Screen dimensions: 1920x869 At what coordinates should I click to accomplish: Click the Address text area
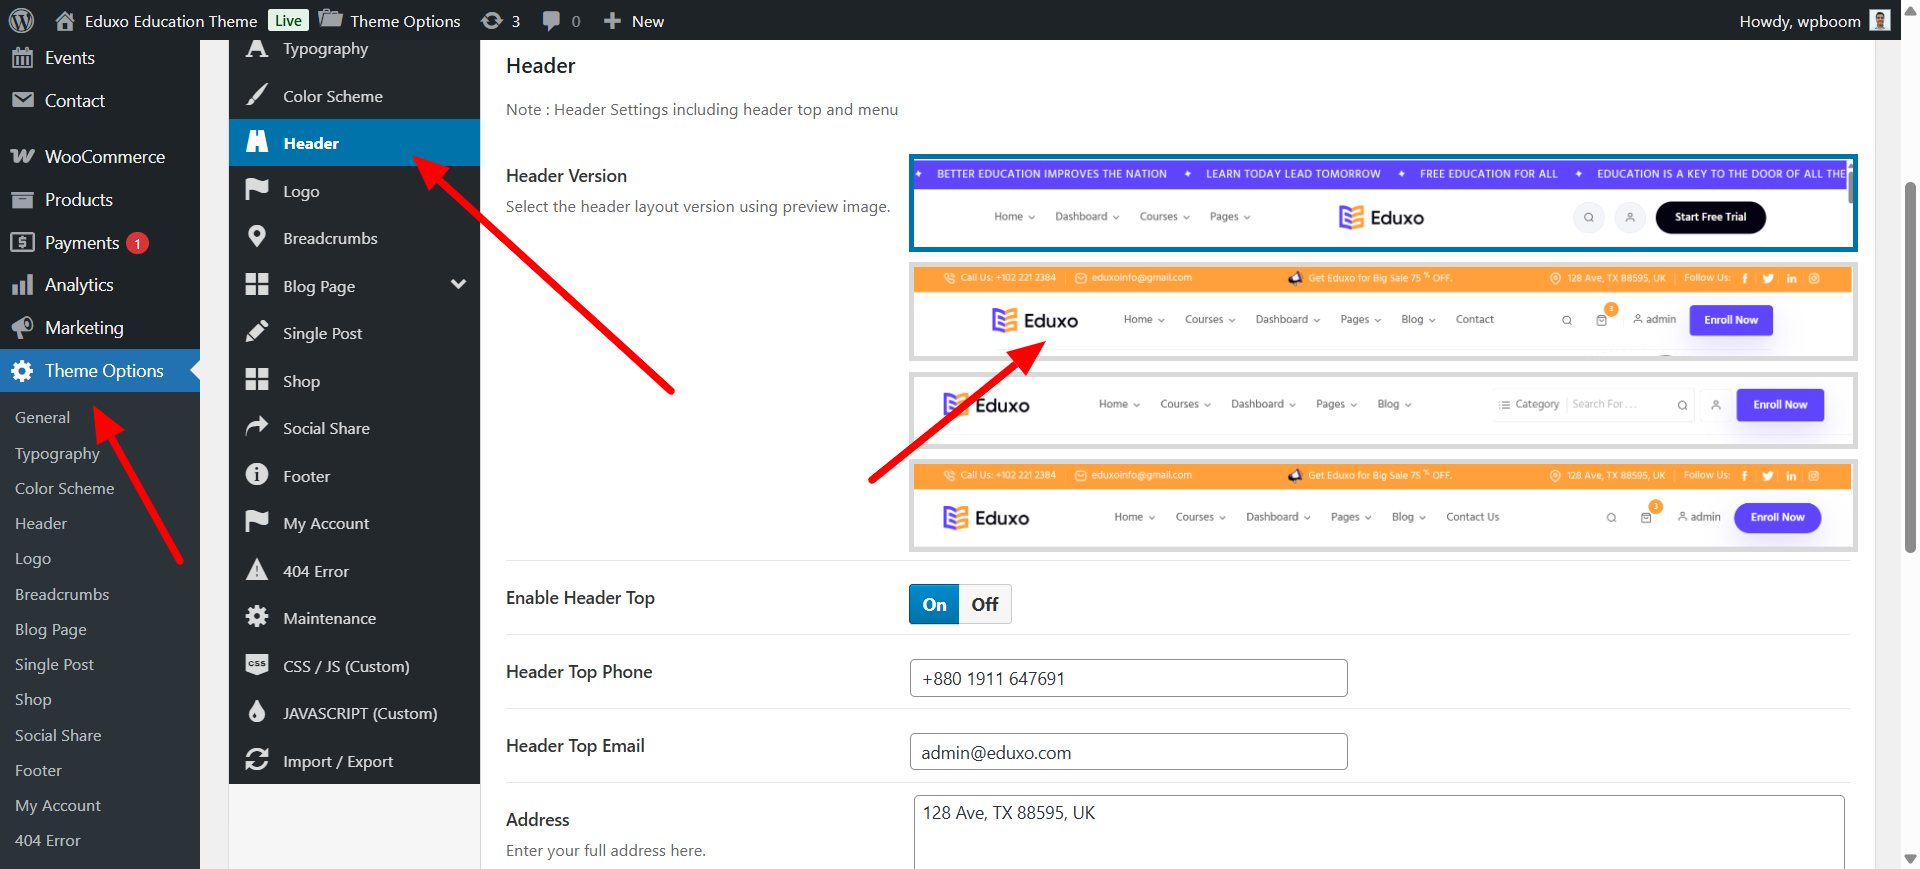pyautogui.click(x=1379, y=832)
